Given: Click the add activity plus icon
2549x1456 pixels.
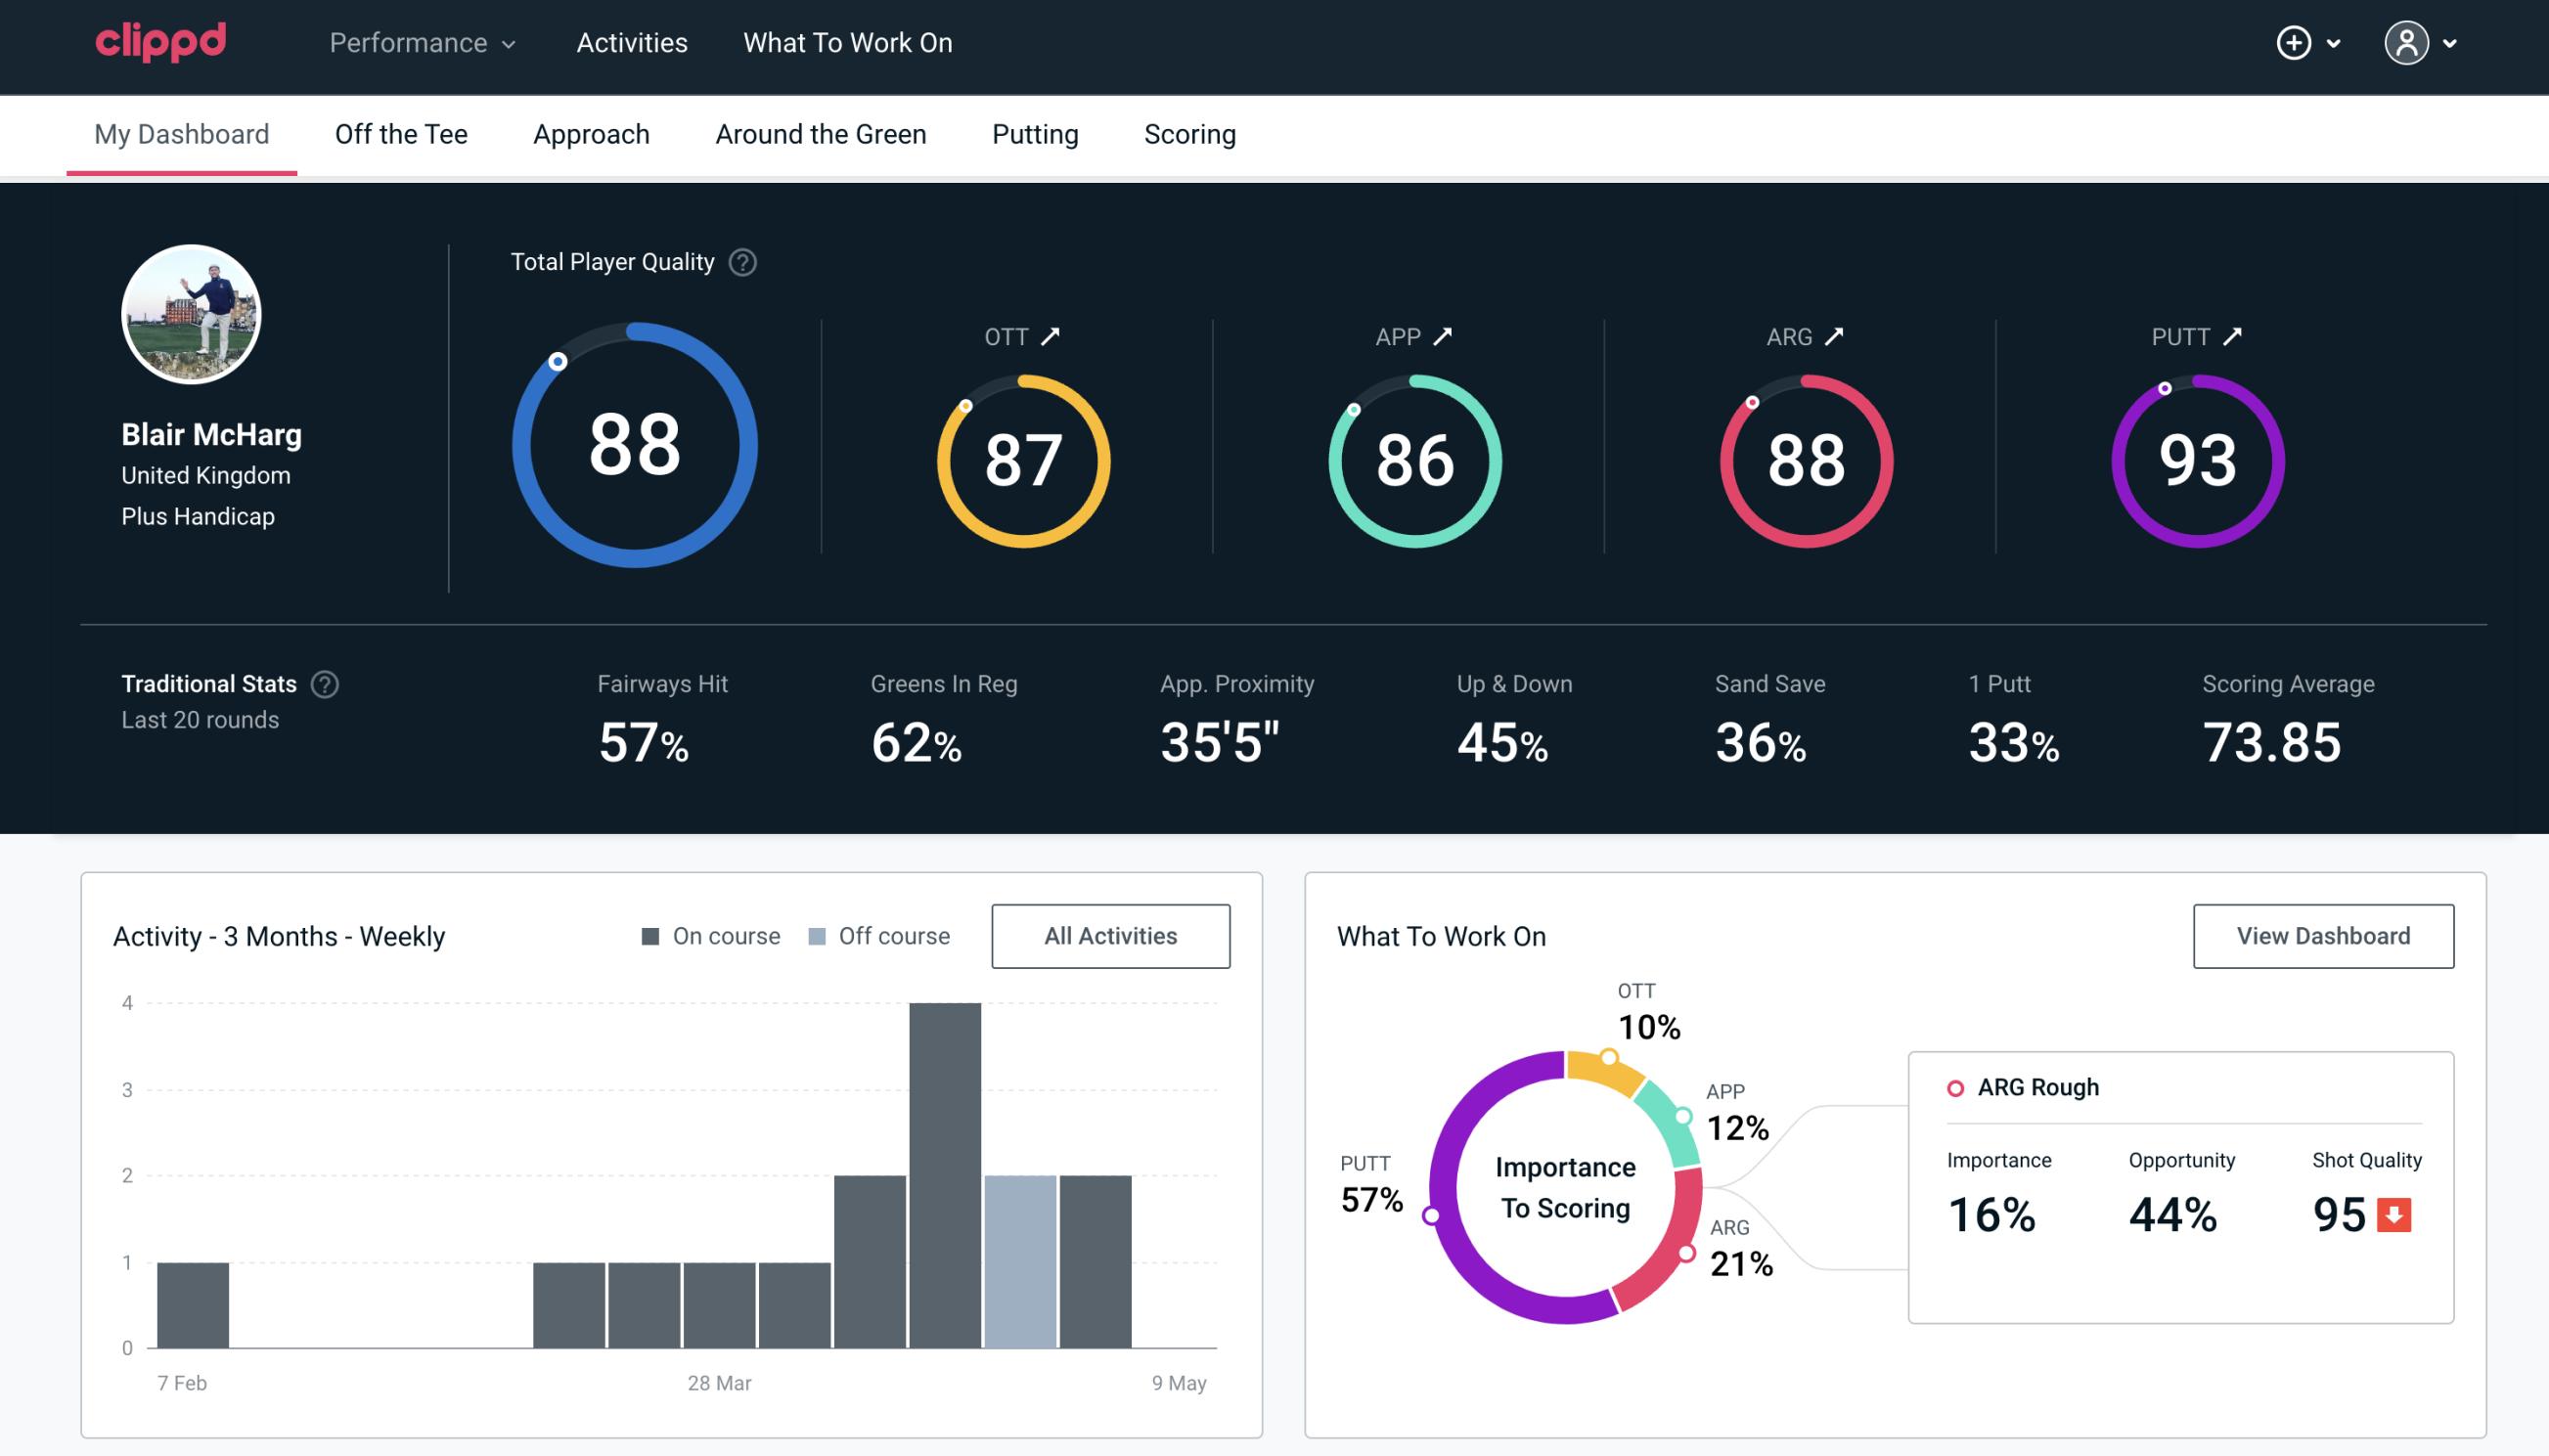Looking at the screenshot, I should pos(2294,42).
